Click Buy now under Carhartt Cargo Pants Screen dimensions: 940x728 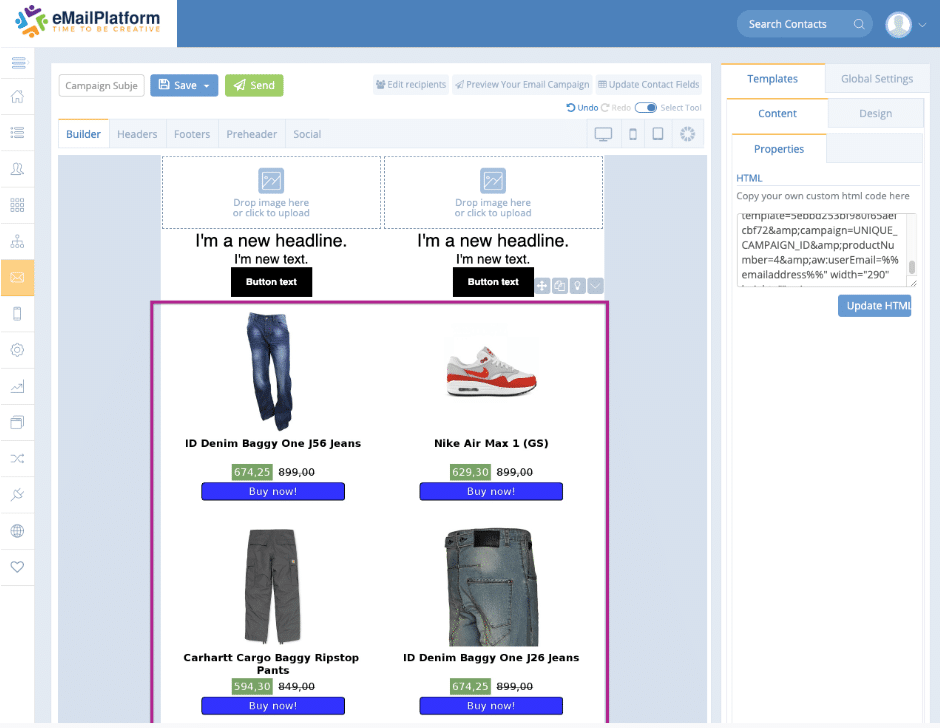click(x=273, y=706)
